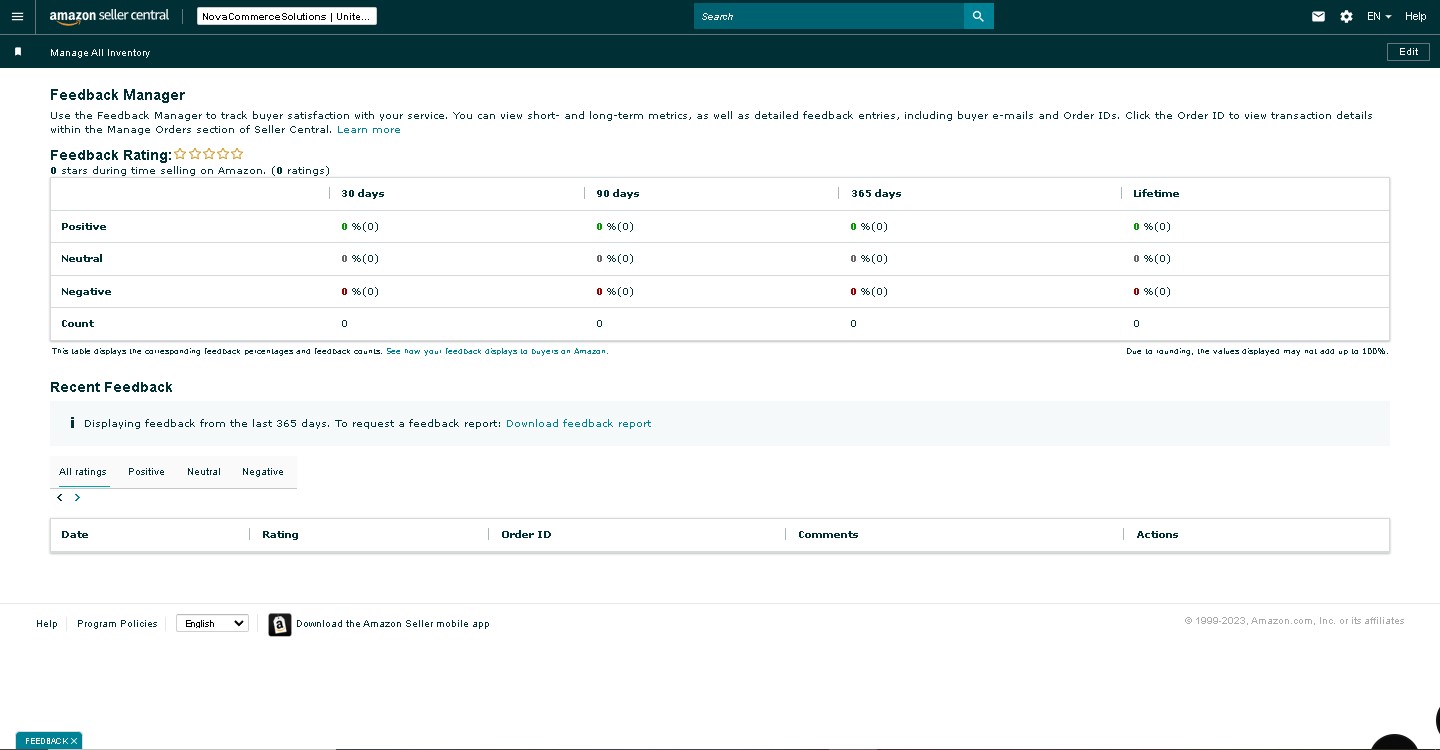This screenshot has width=1440, height=750.
Task: Click the Rating column header
Action: pyautogui.click(x=280, y=535)
